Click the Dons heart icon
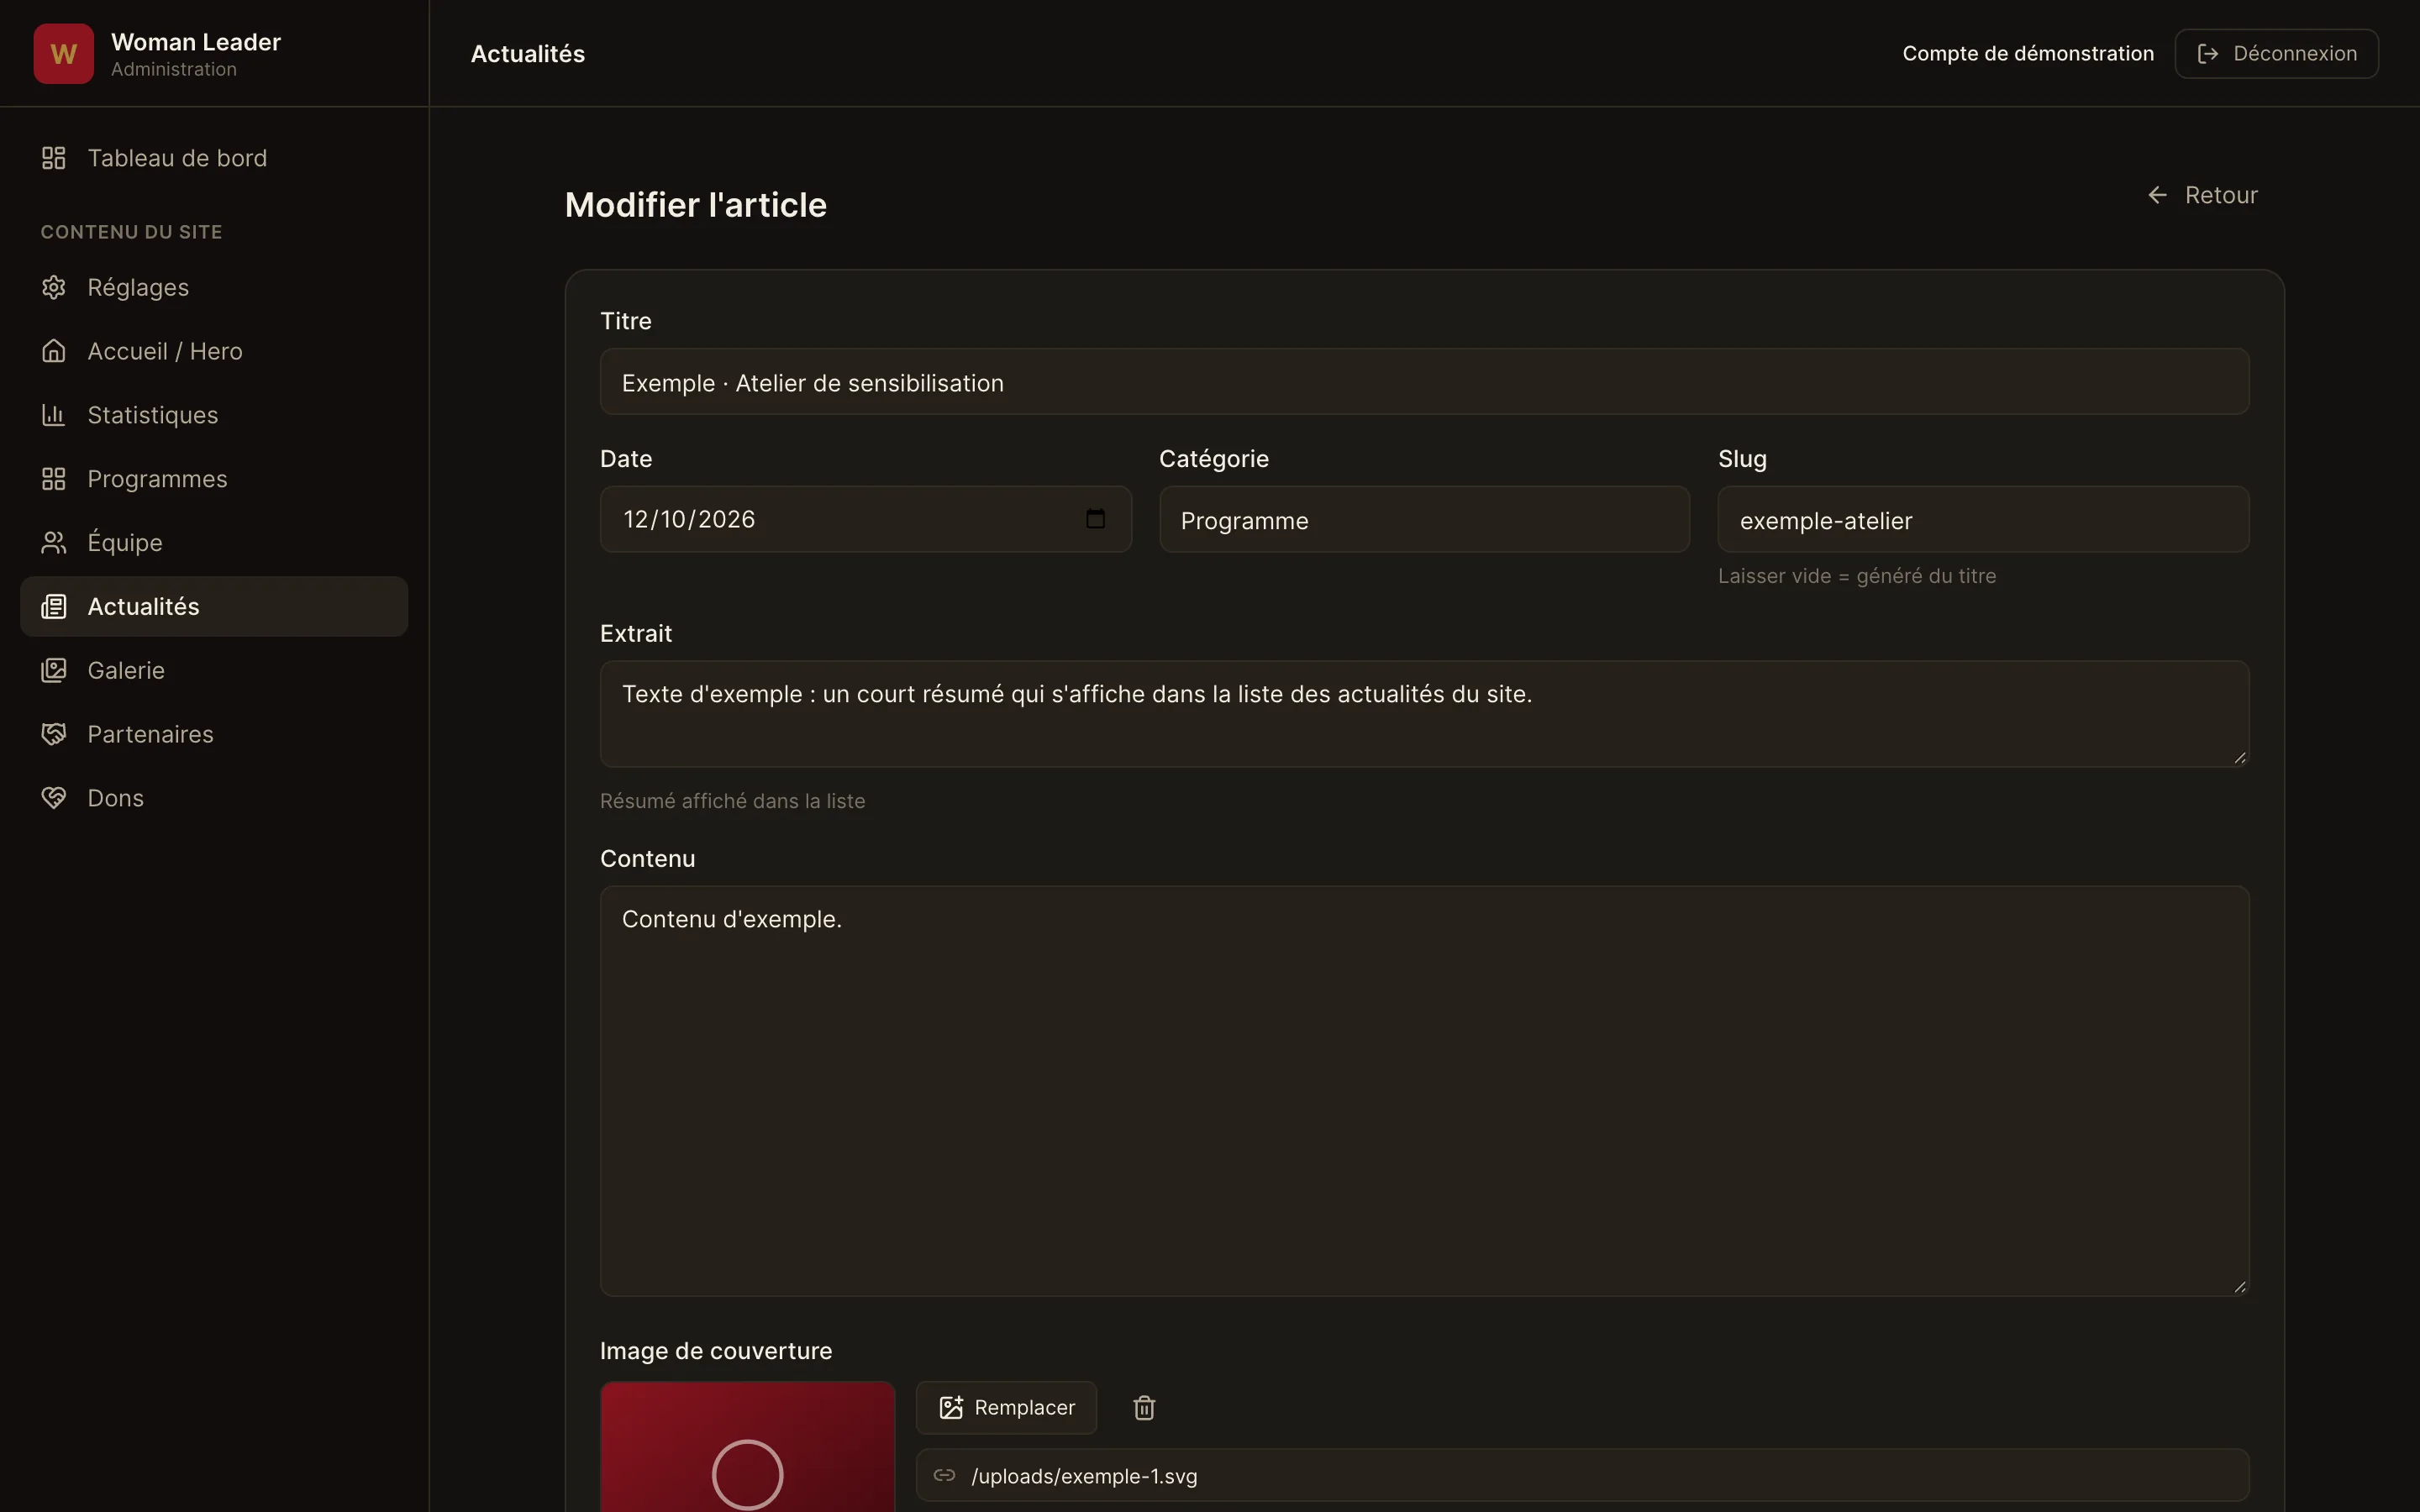This screenshot has height=1512, width=2420. pos(54,798)
